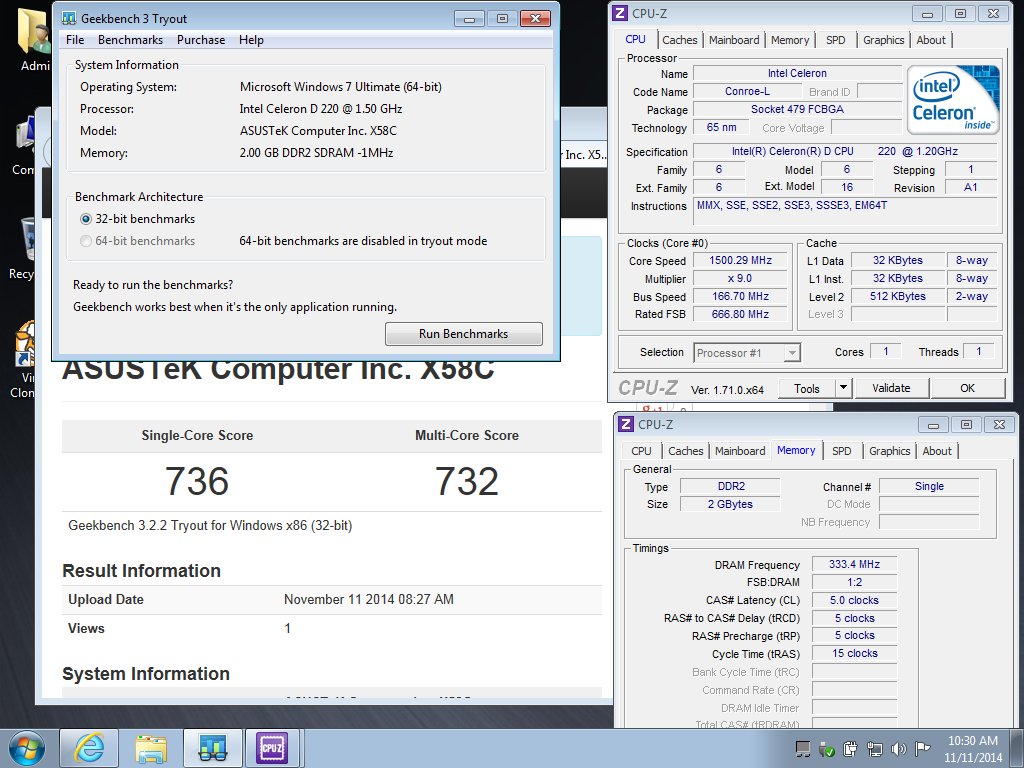Open the Start menu orb

pyautogui.click(x=27, y=748)
